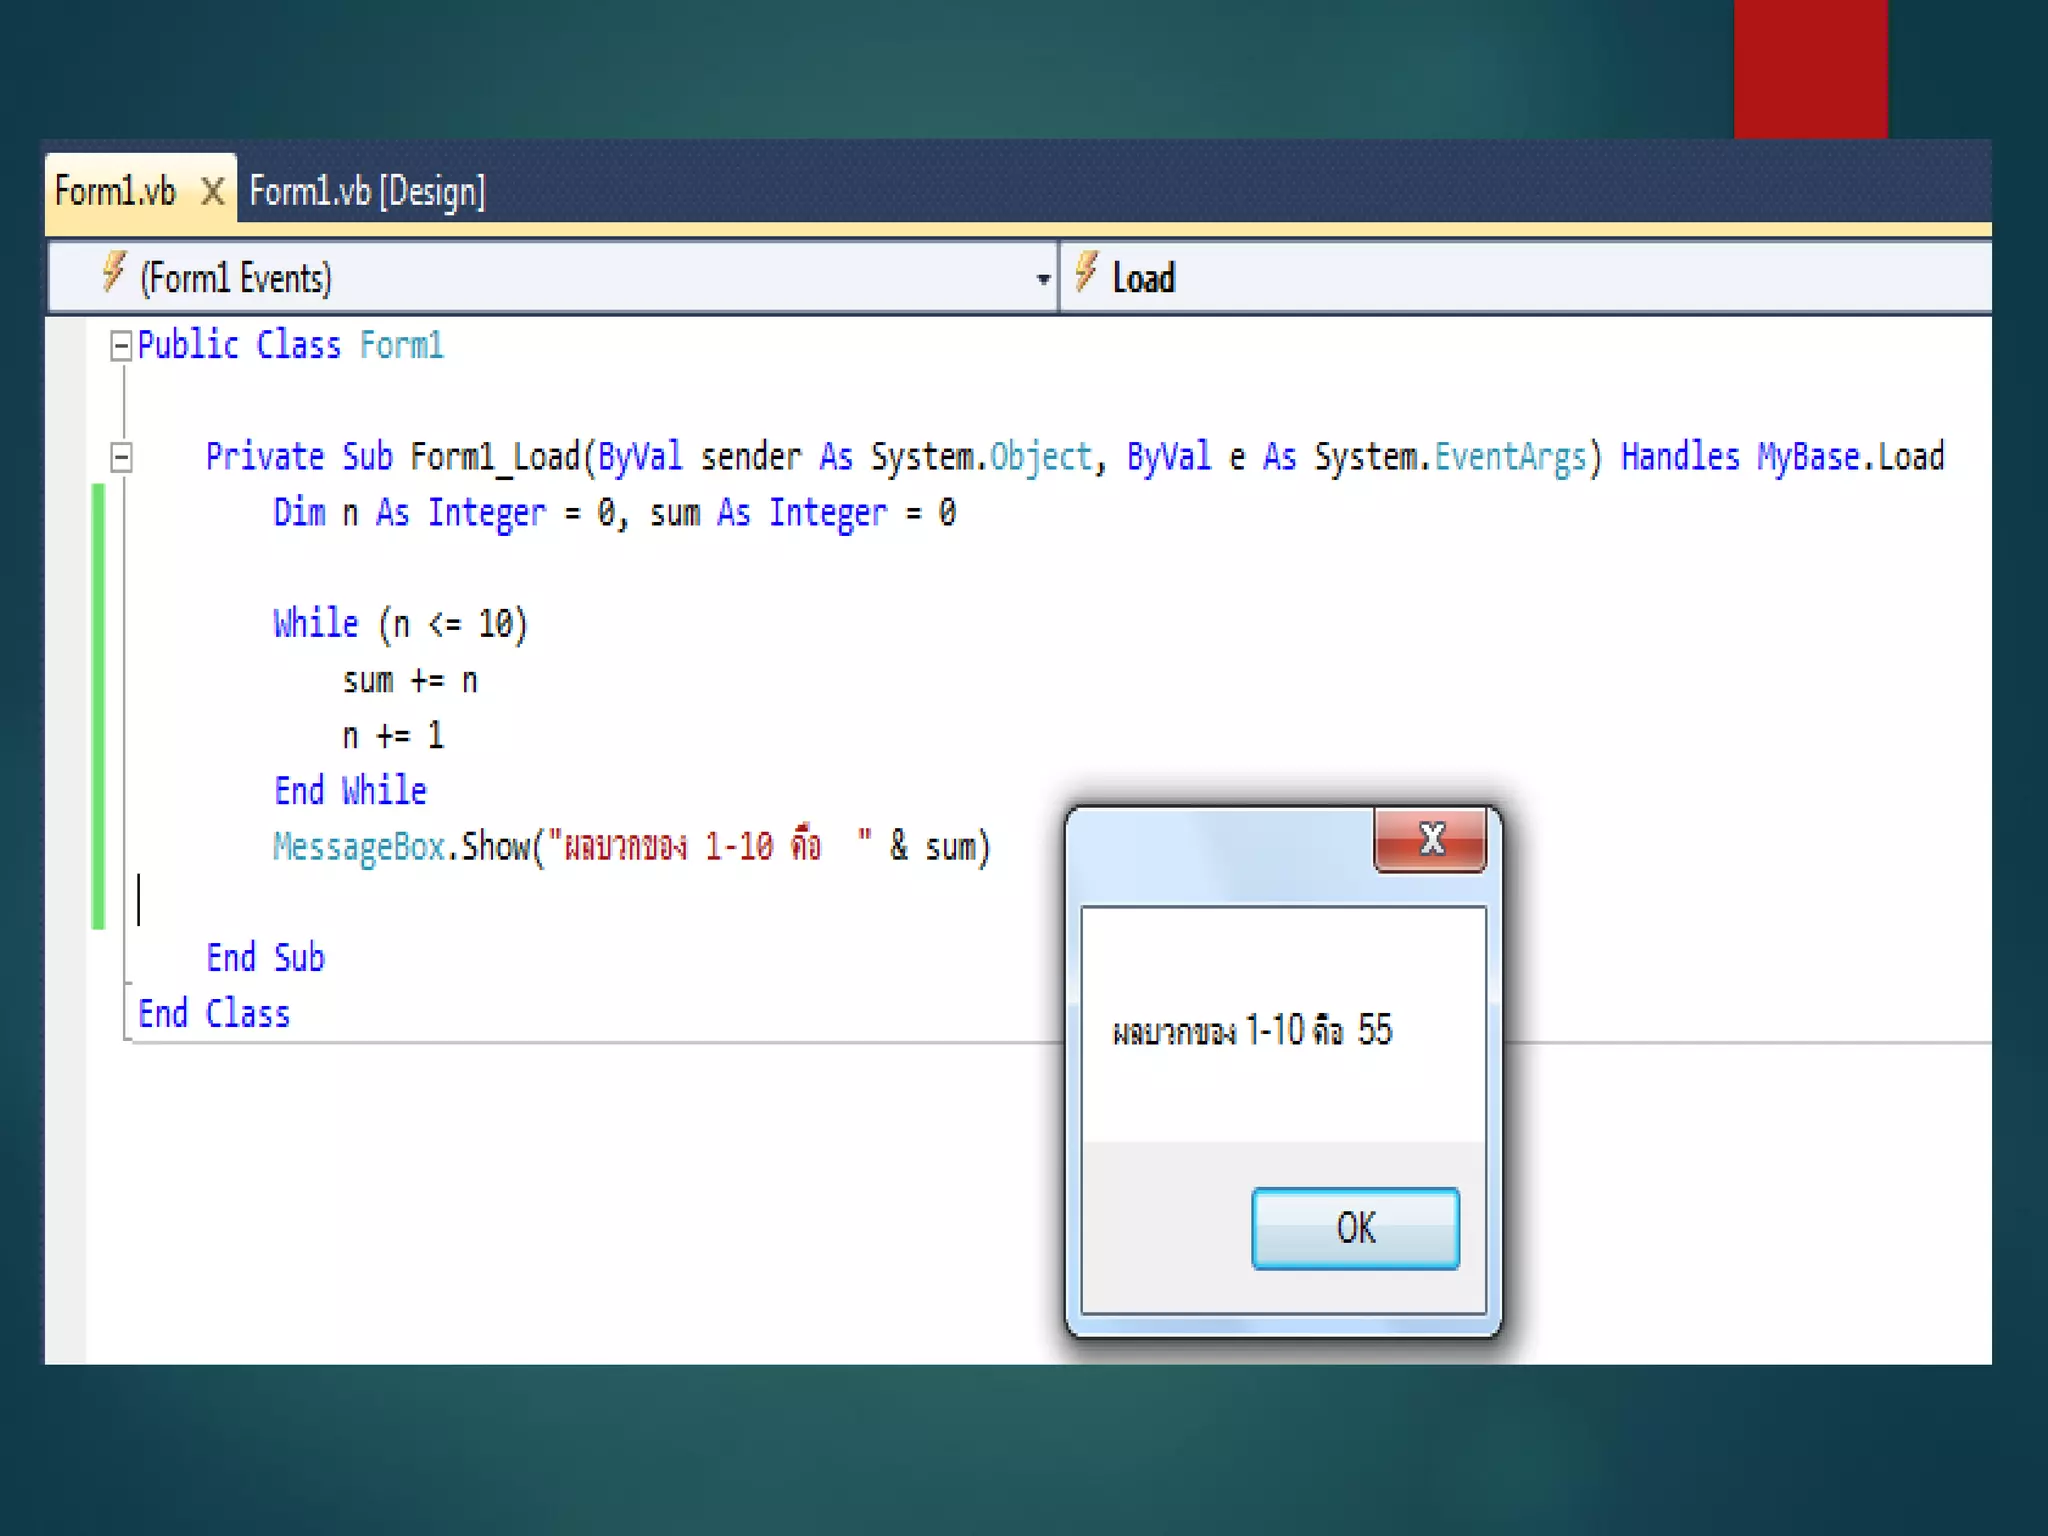Click the End Sub keyword line
The width and height of the screenshot is (2048, 1536).
click(265, 958)
